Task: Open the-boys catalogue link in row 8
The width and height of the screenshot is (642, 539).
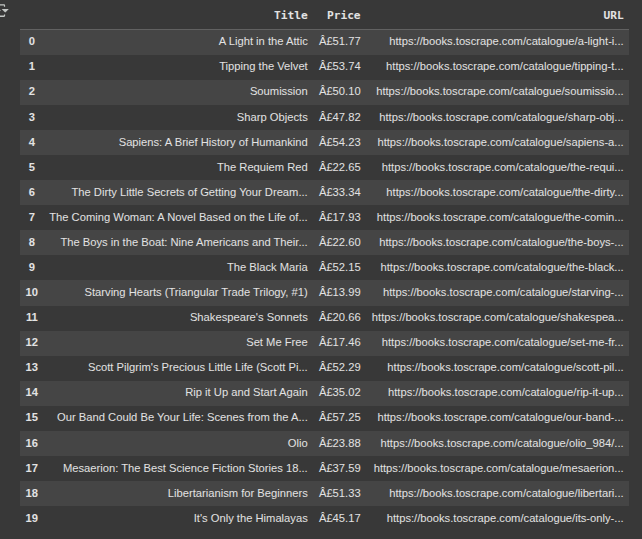Action: tap(501, 242)
